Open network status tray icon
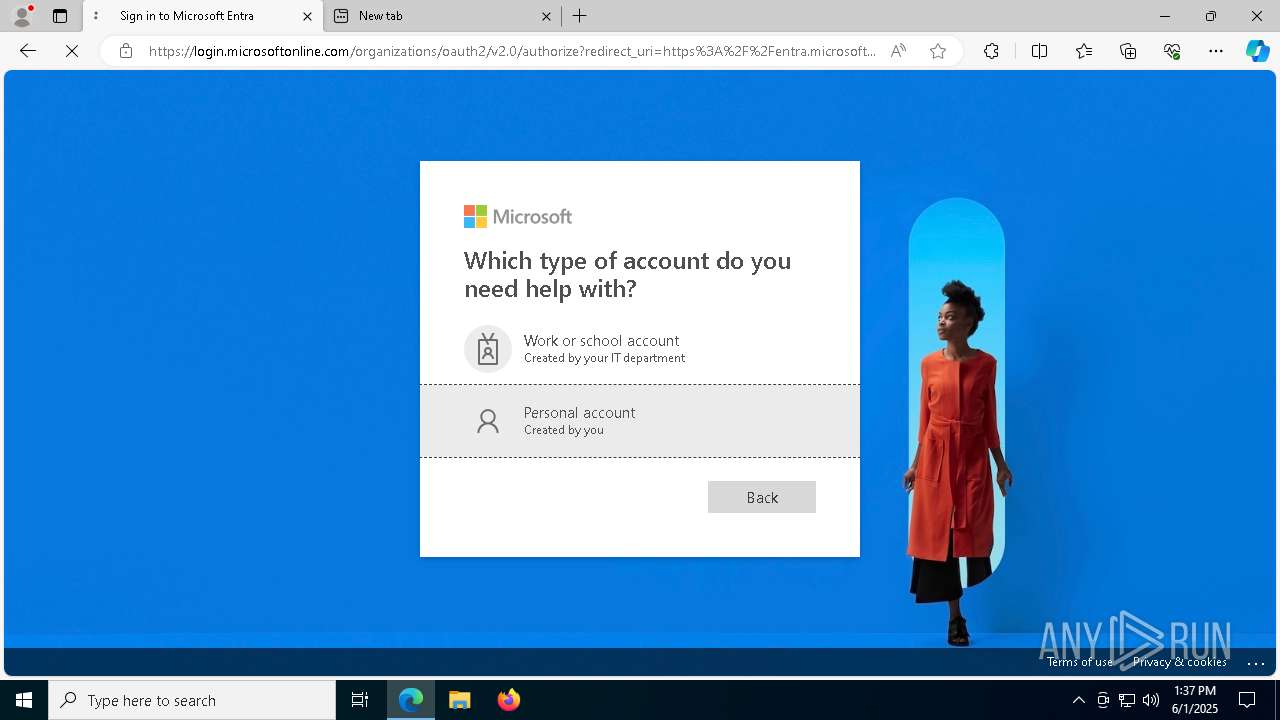The image size is (1280, 720). click(x=1127, y=700)
